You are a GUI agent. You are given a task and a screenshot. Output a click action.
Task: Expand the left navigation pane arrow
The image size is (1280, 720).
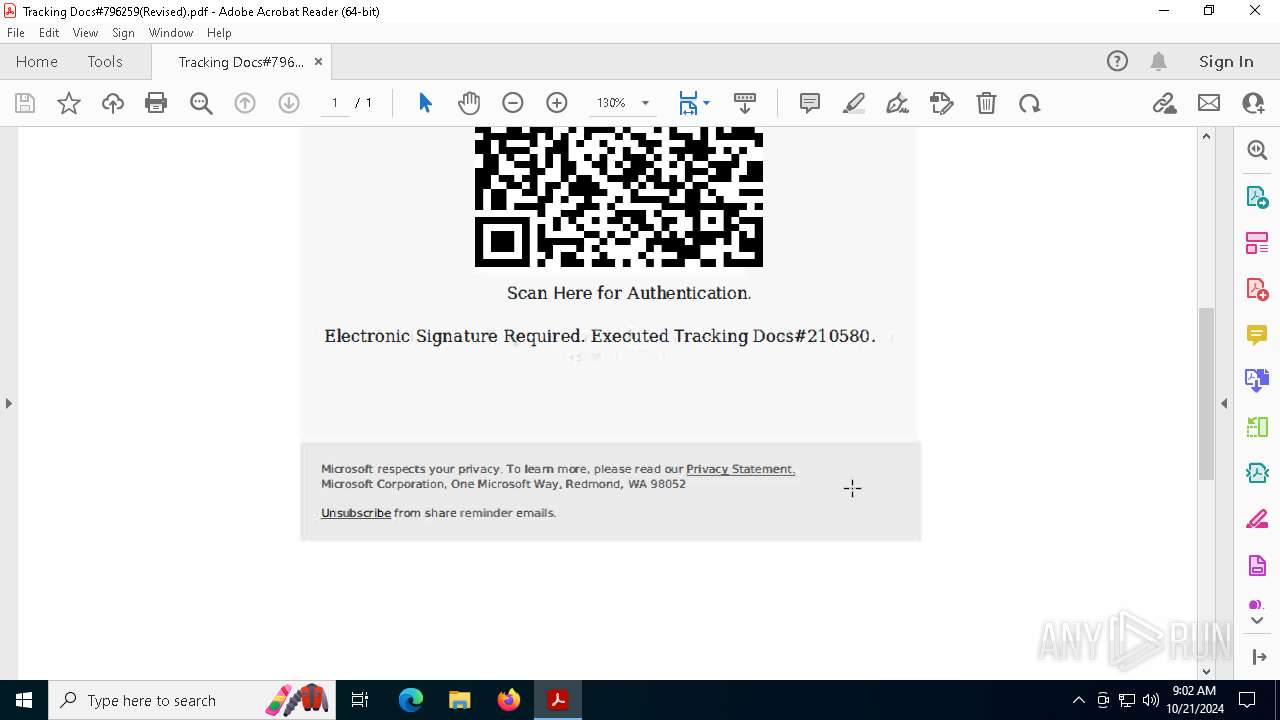coord(8,403)
